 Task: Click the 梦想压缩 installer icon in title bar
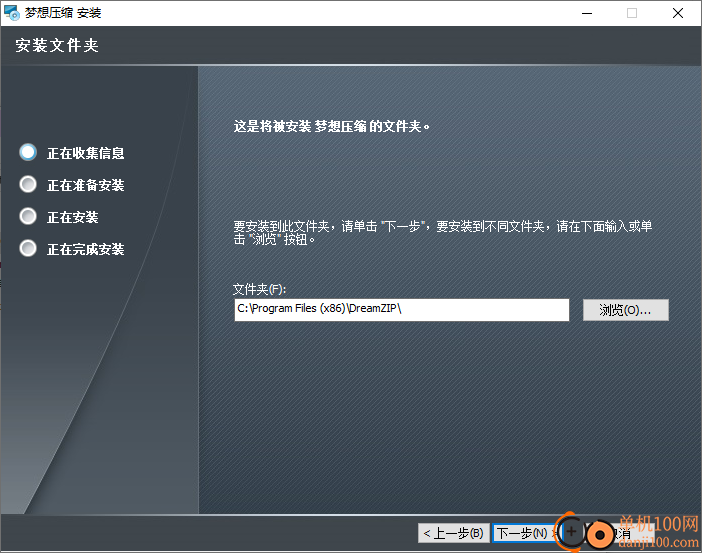(x=12, y=13)
